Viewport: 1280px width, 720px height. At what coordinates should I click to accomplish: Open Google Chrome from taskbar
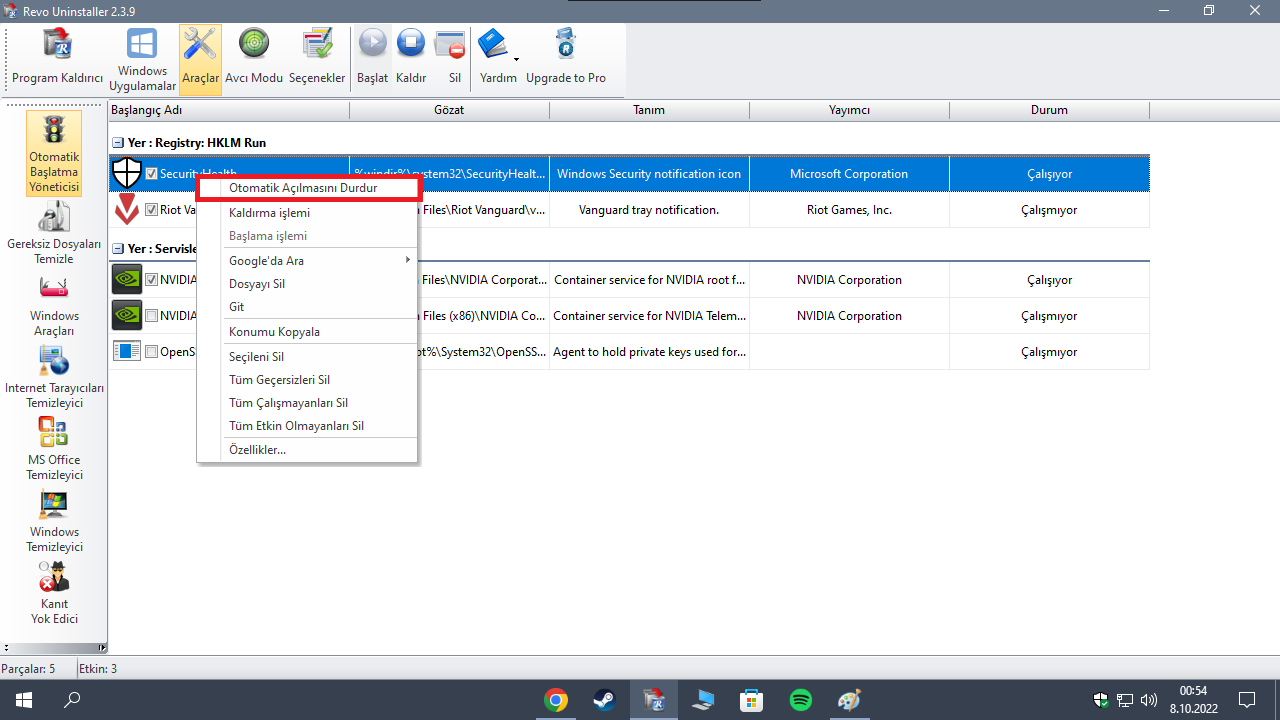point(556,700)
